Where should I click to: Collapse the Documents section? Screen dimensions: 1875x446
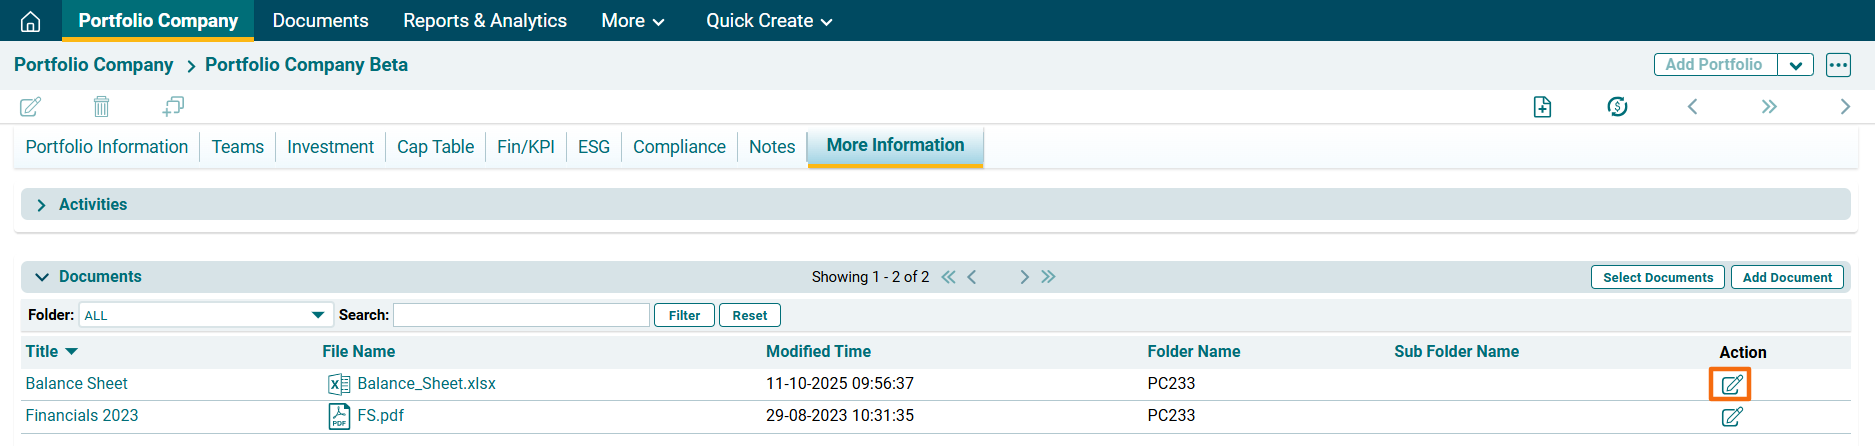coord(42,277)
